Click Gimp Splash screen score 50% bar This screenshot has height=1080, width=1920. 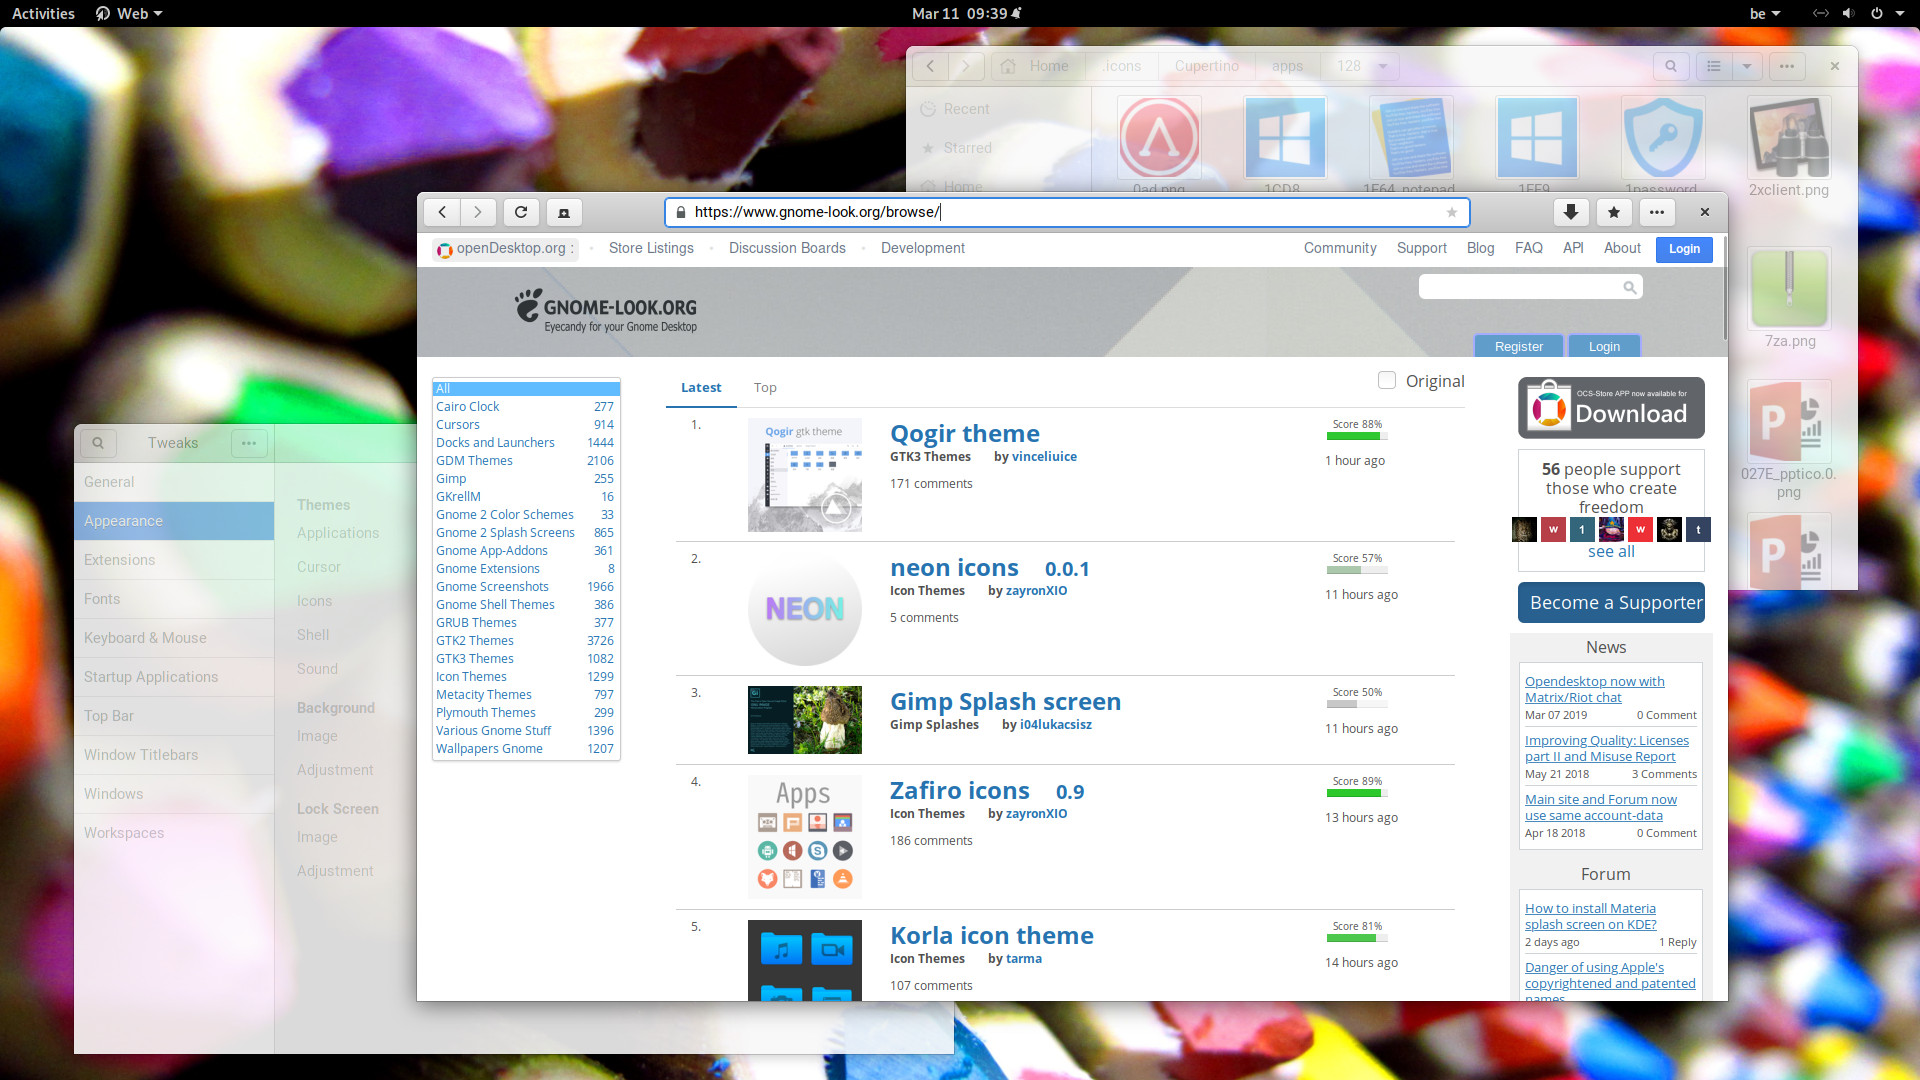[x=1357, y=704]
